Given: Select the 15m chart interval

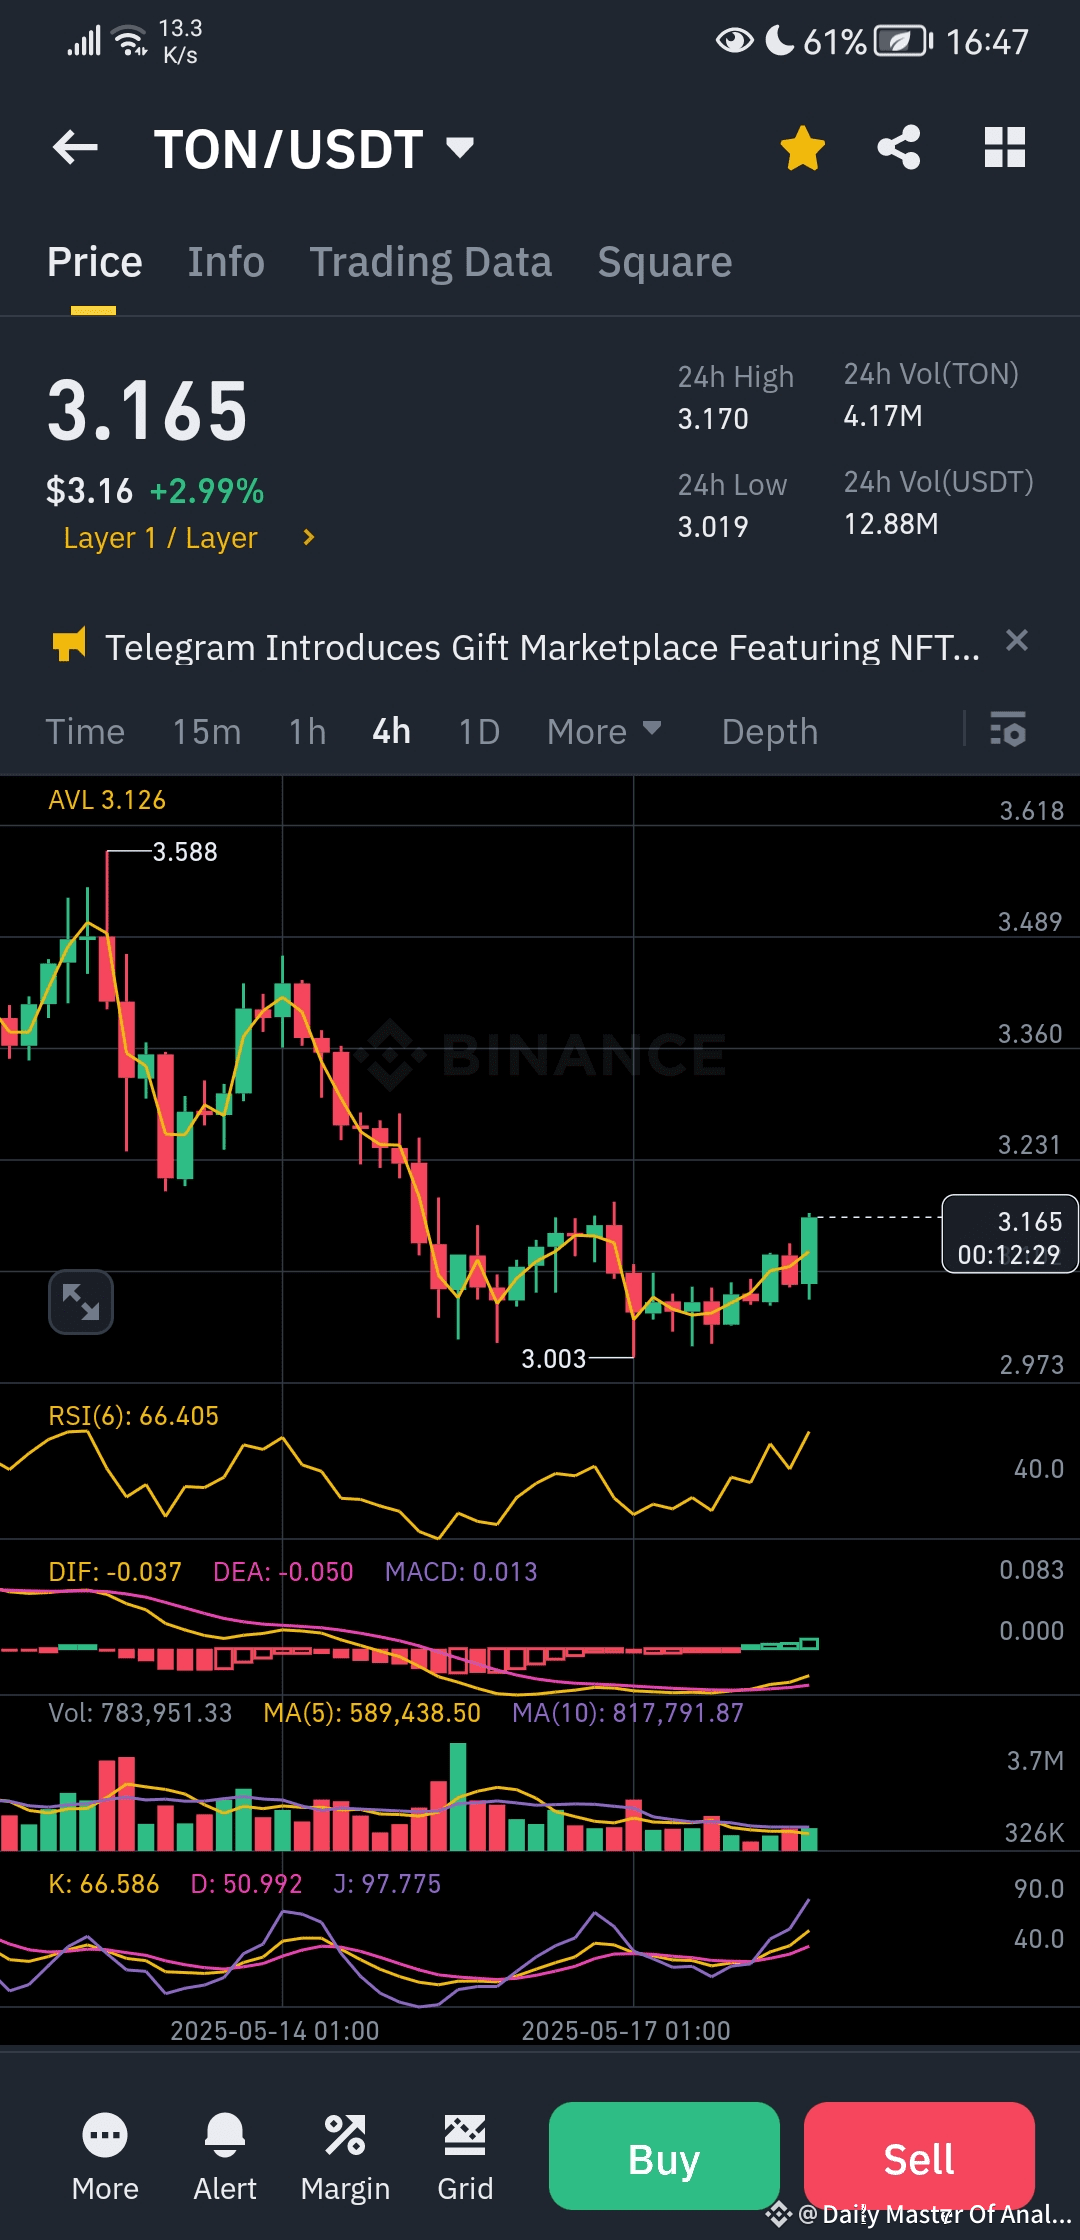Looking at the screenshot, I should coord(207,732).
